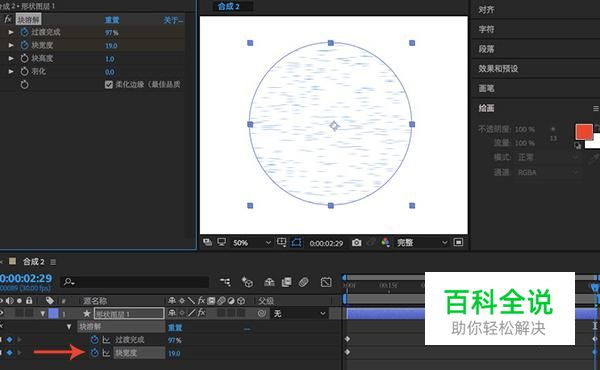
Task: Click the composition mini-flowchart icon
Action: (x=225, y=282)
